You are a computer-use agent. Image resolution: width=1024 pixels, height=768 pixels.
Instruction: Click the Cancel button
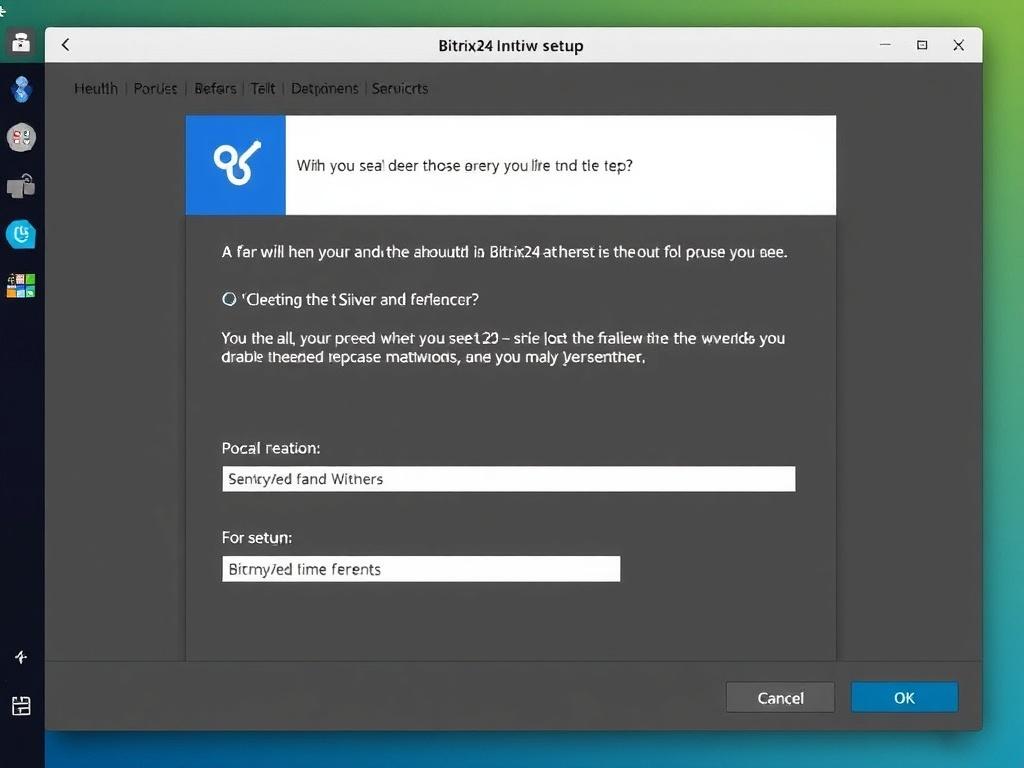780,697
